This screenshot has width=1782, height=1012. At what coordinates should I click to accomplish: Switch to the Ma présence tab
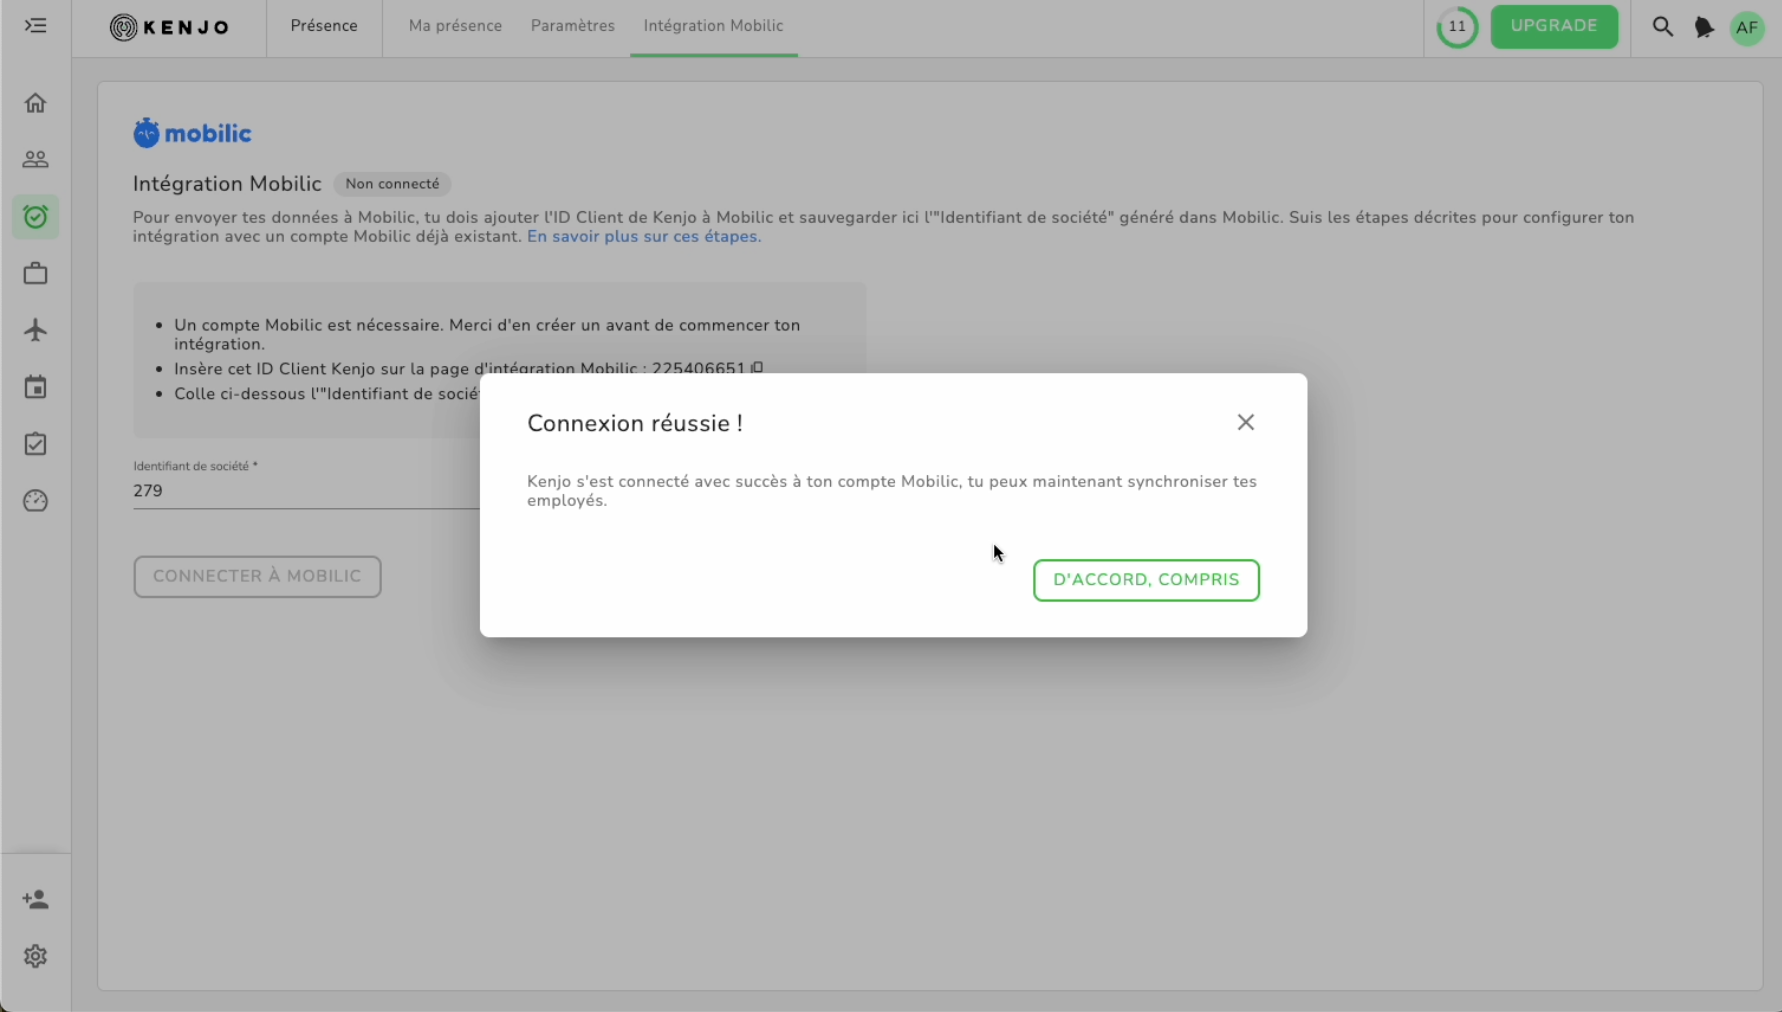tap(455, 26)
